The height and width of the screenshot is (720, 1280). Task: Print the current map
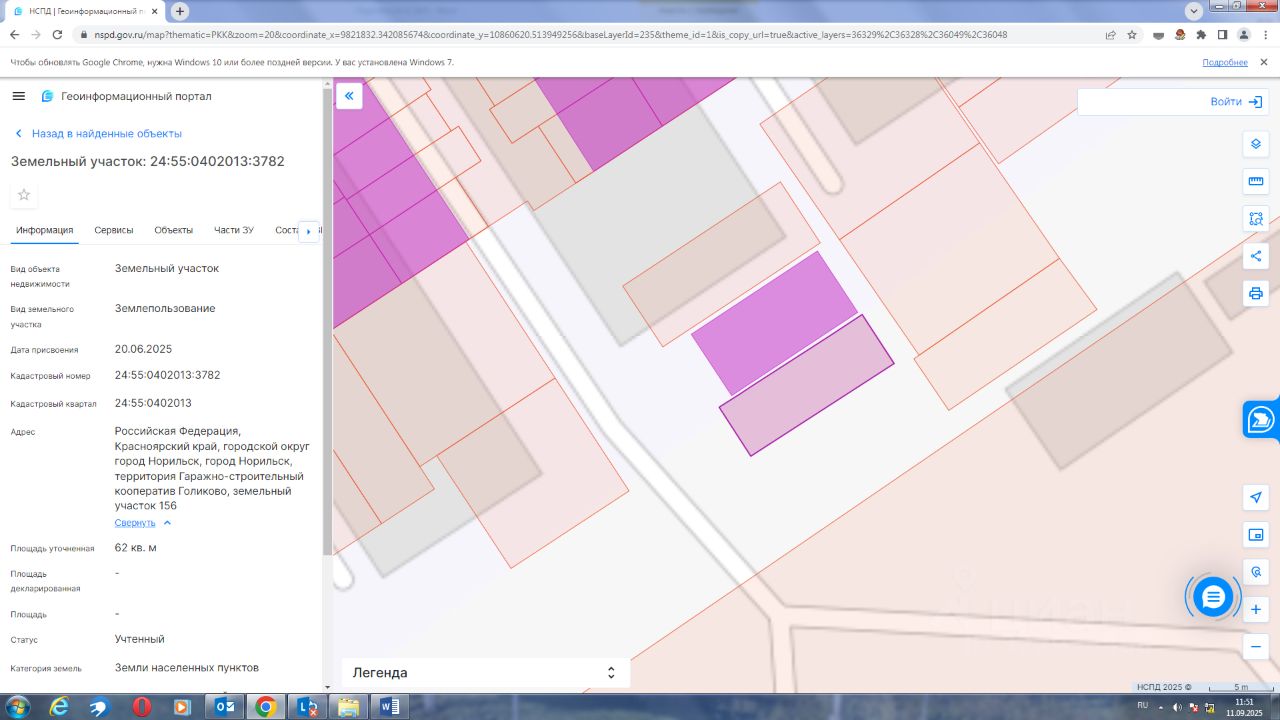pos(1256,294)
